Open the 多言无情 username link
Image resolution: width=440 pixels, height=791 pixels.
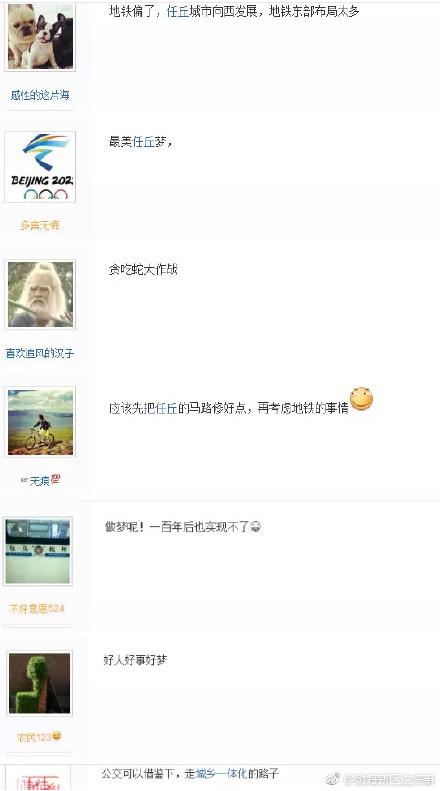click(x=40, y=225)
